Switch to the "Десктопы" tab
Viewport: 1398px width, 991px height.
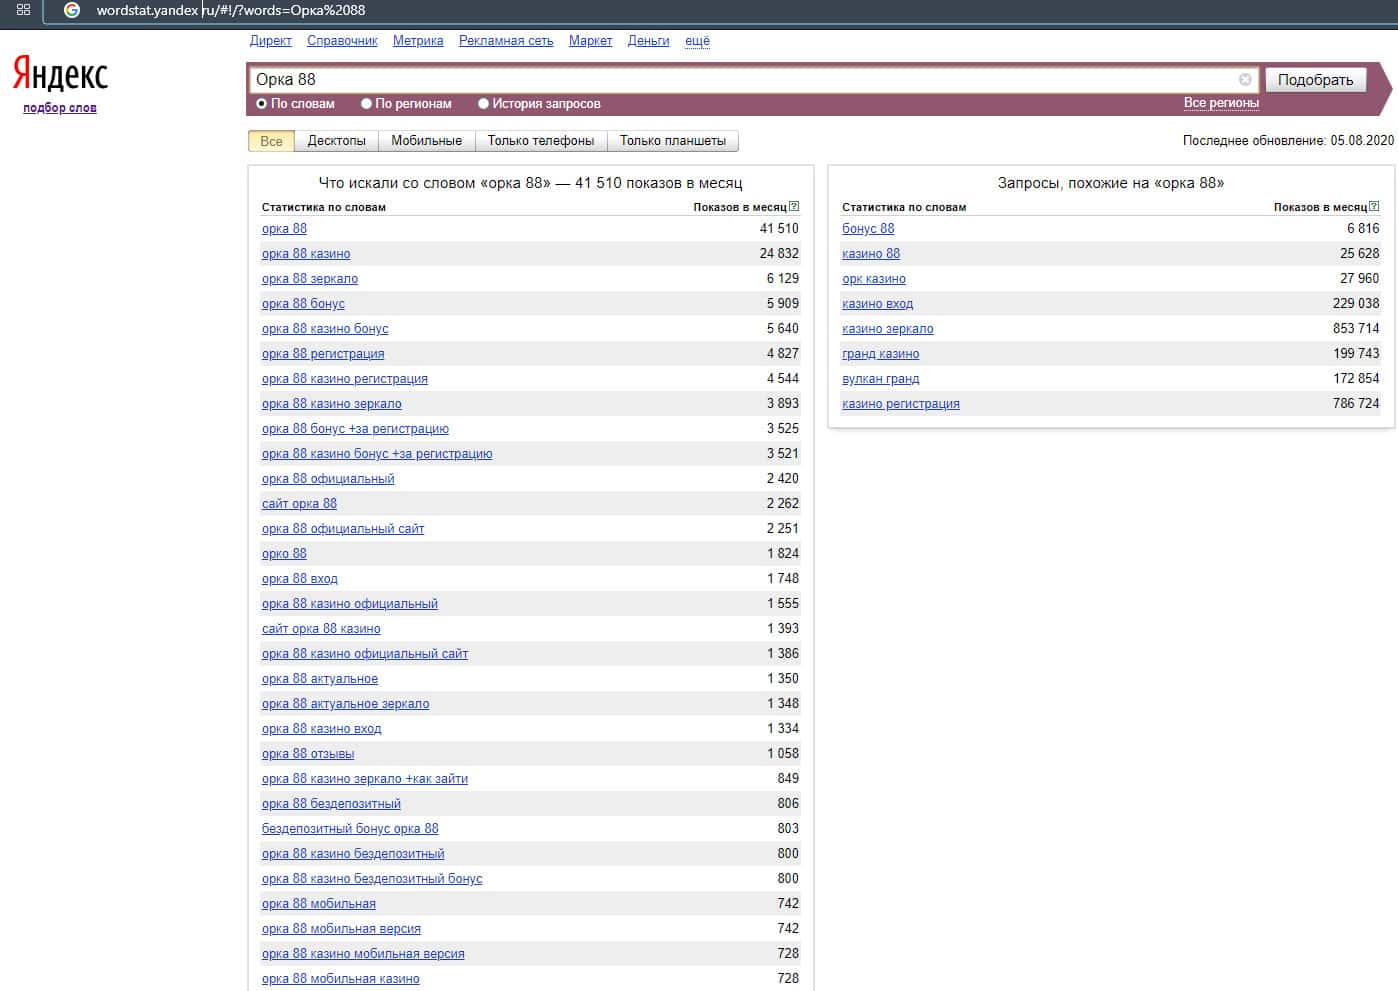coord(336,141)
